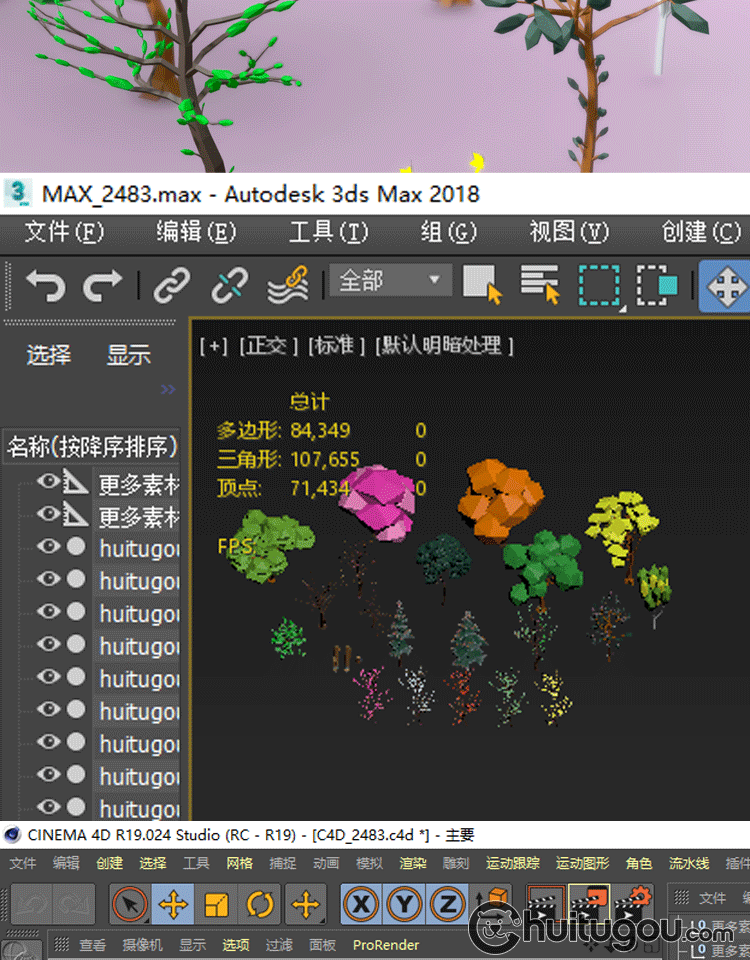Click the [+] viewport menu label
750x960 pixels.
(214, 346)
